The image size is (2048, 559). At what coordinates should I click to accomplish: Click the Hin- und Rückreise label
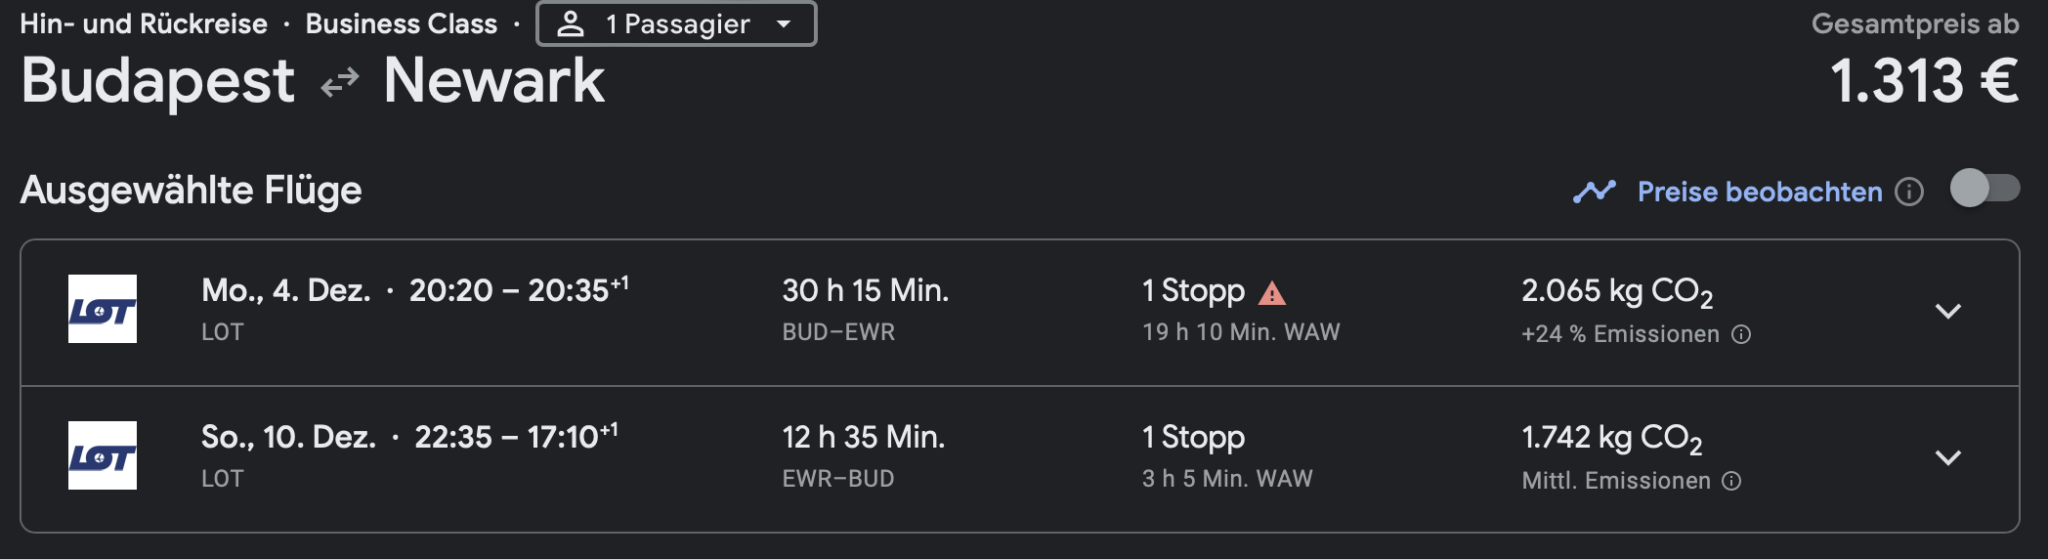pyautogui.click(x=144, y=24)
